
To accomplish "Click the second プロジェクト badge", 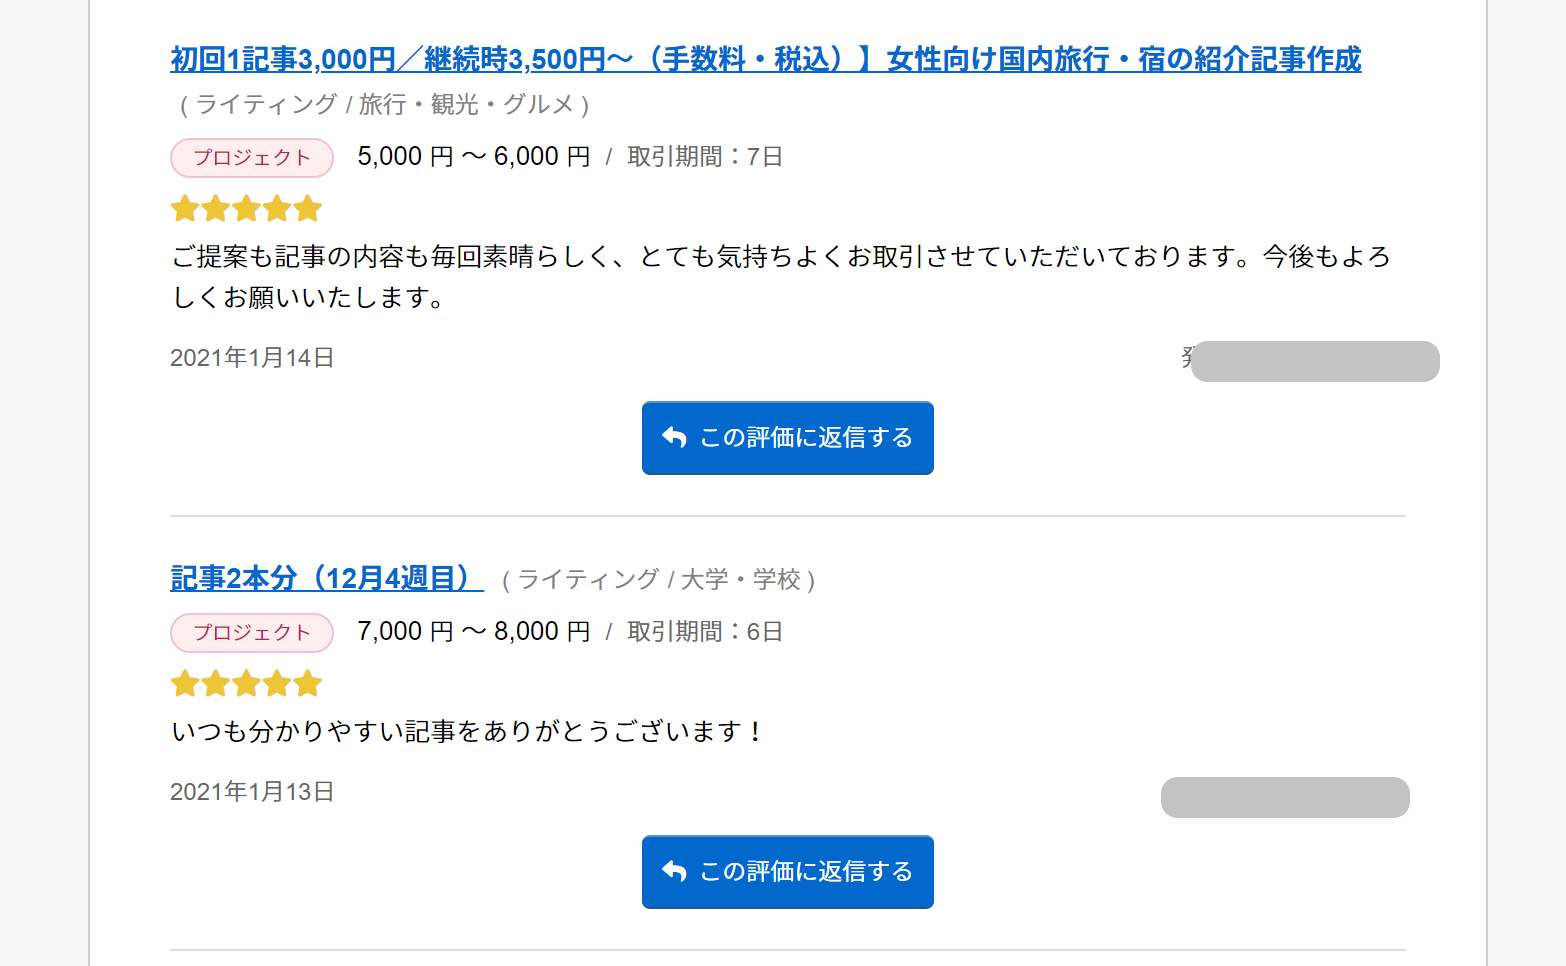I will (x=252, y=633).
